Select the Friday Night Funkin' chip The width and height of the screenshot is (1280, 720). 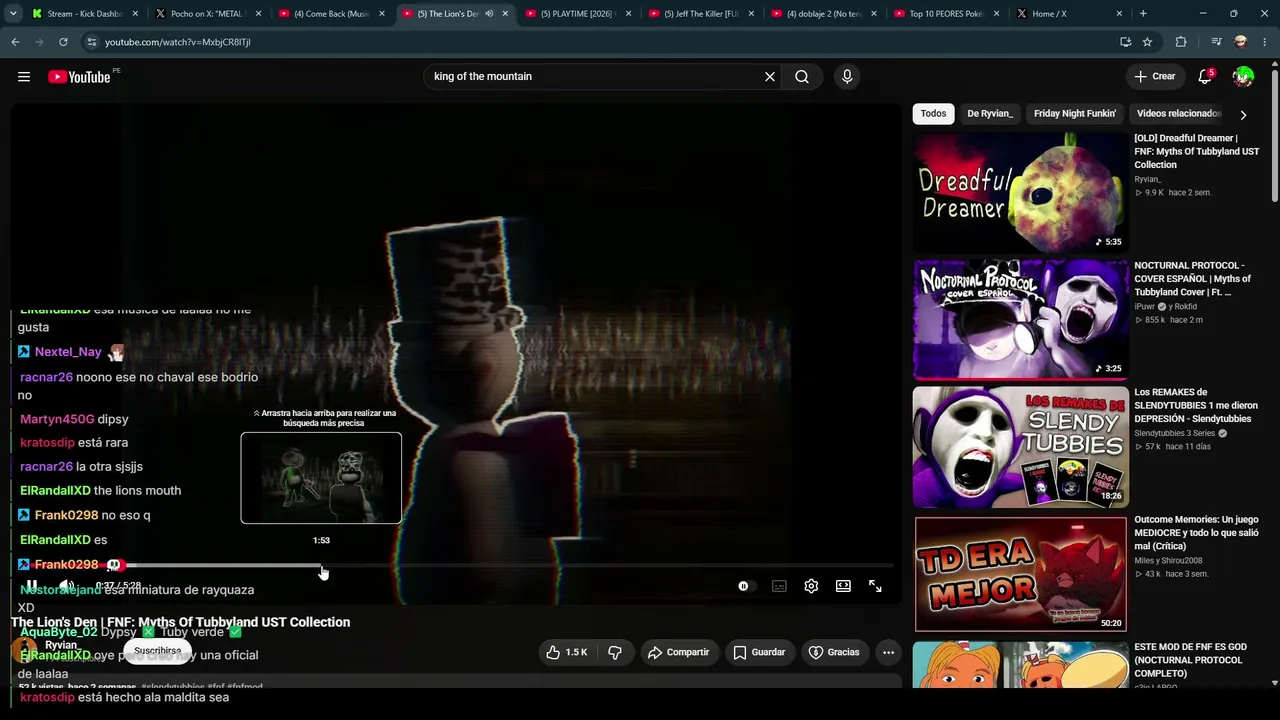pos(1075,114)
